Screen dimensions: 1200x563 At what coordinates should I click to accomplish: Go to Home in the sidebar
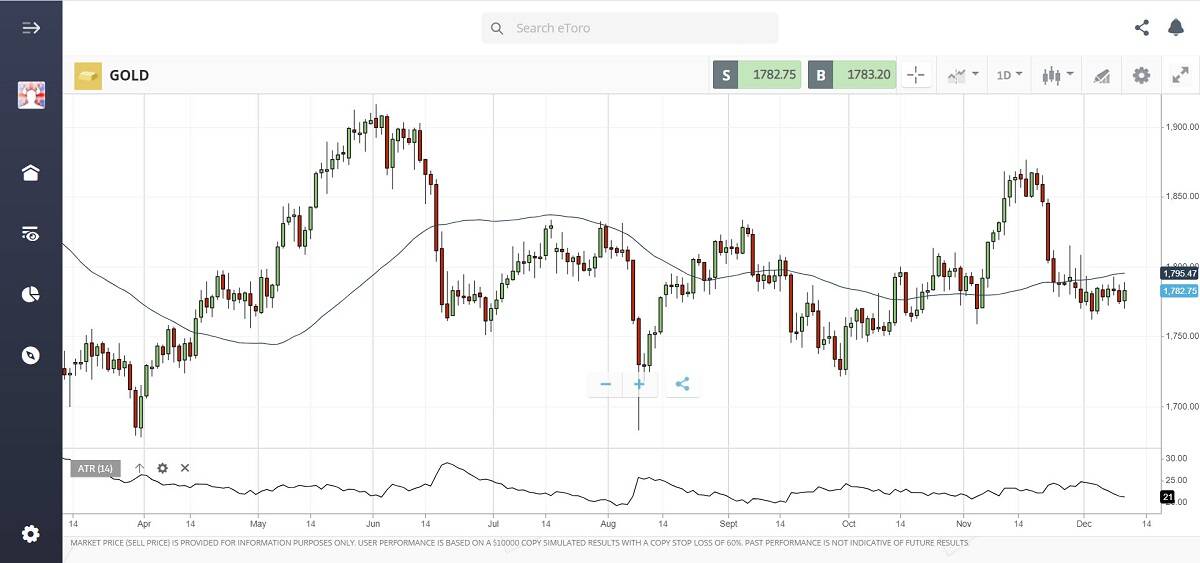coord(31,172)
